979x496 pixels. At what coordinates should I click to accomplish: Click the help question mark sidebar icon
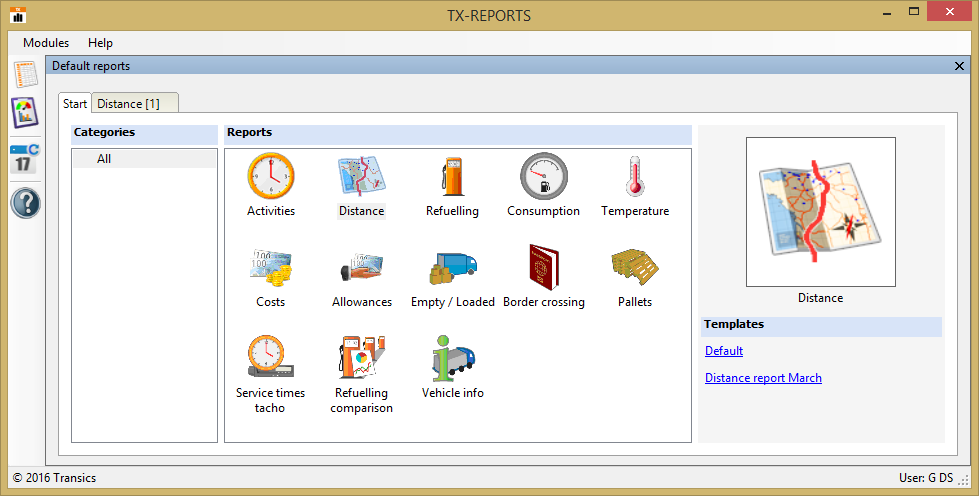(x=25, y=203)
